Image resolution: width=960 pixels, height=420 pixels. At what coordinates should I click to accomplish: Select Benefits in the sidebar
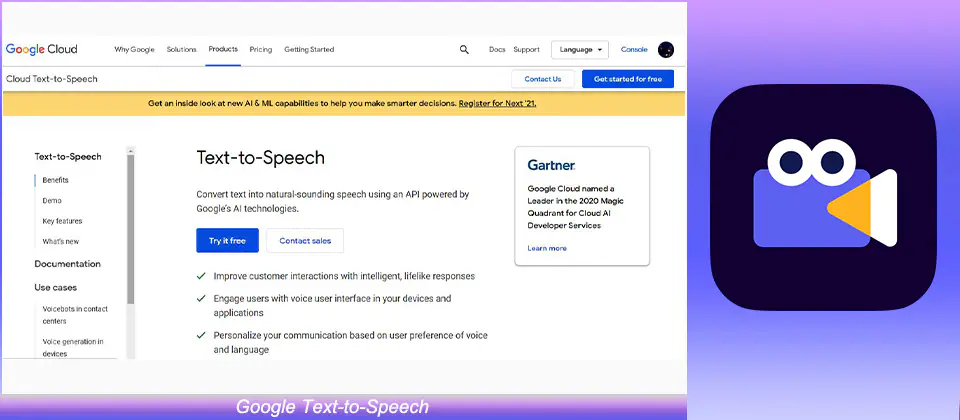click(55, 180)
